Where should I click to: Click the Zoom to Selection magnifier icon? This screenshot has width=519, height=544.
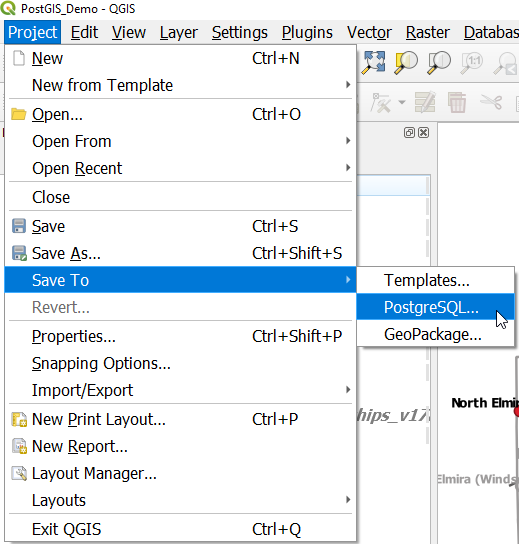coord(406,62)
